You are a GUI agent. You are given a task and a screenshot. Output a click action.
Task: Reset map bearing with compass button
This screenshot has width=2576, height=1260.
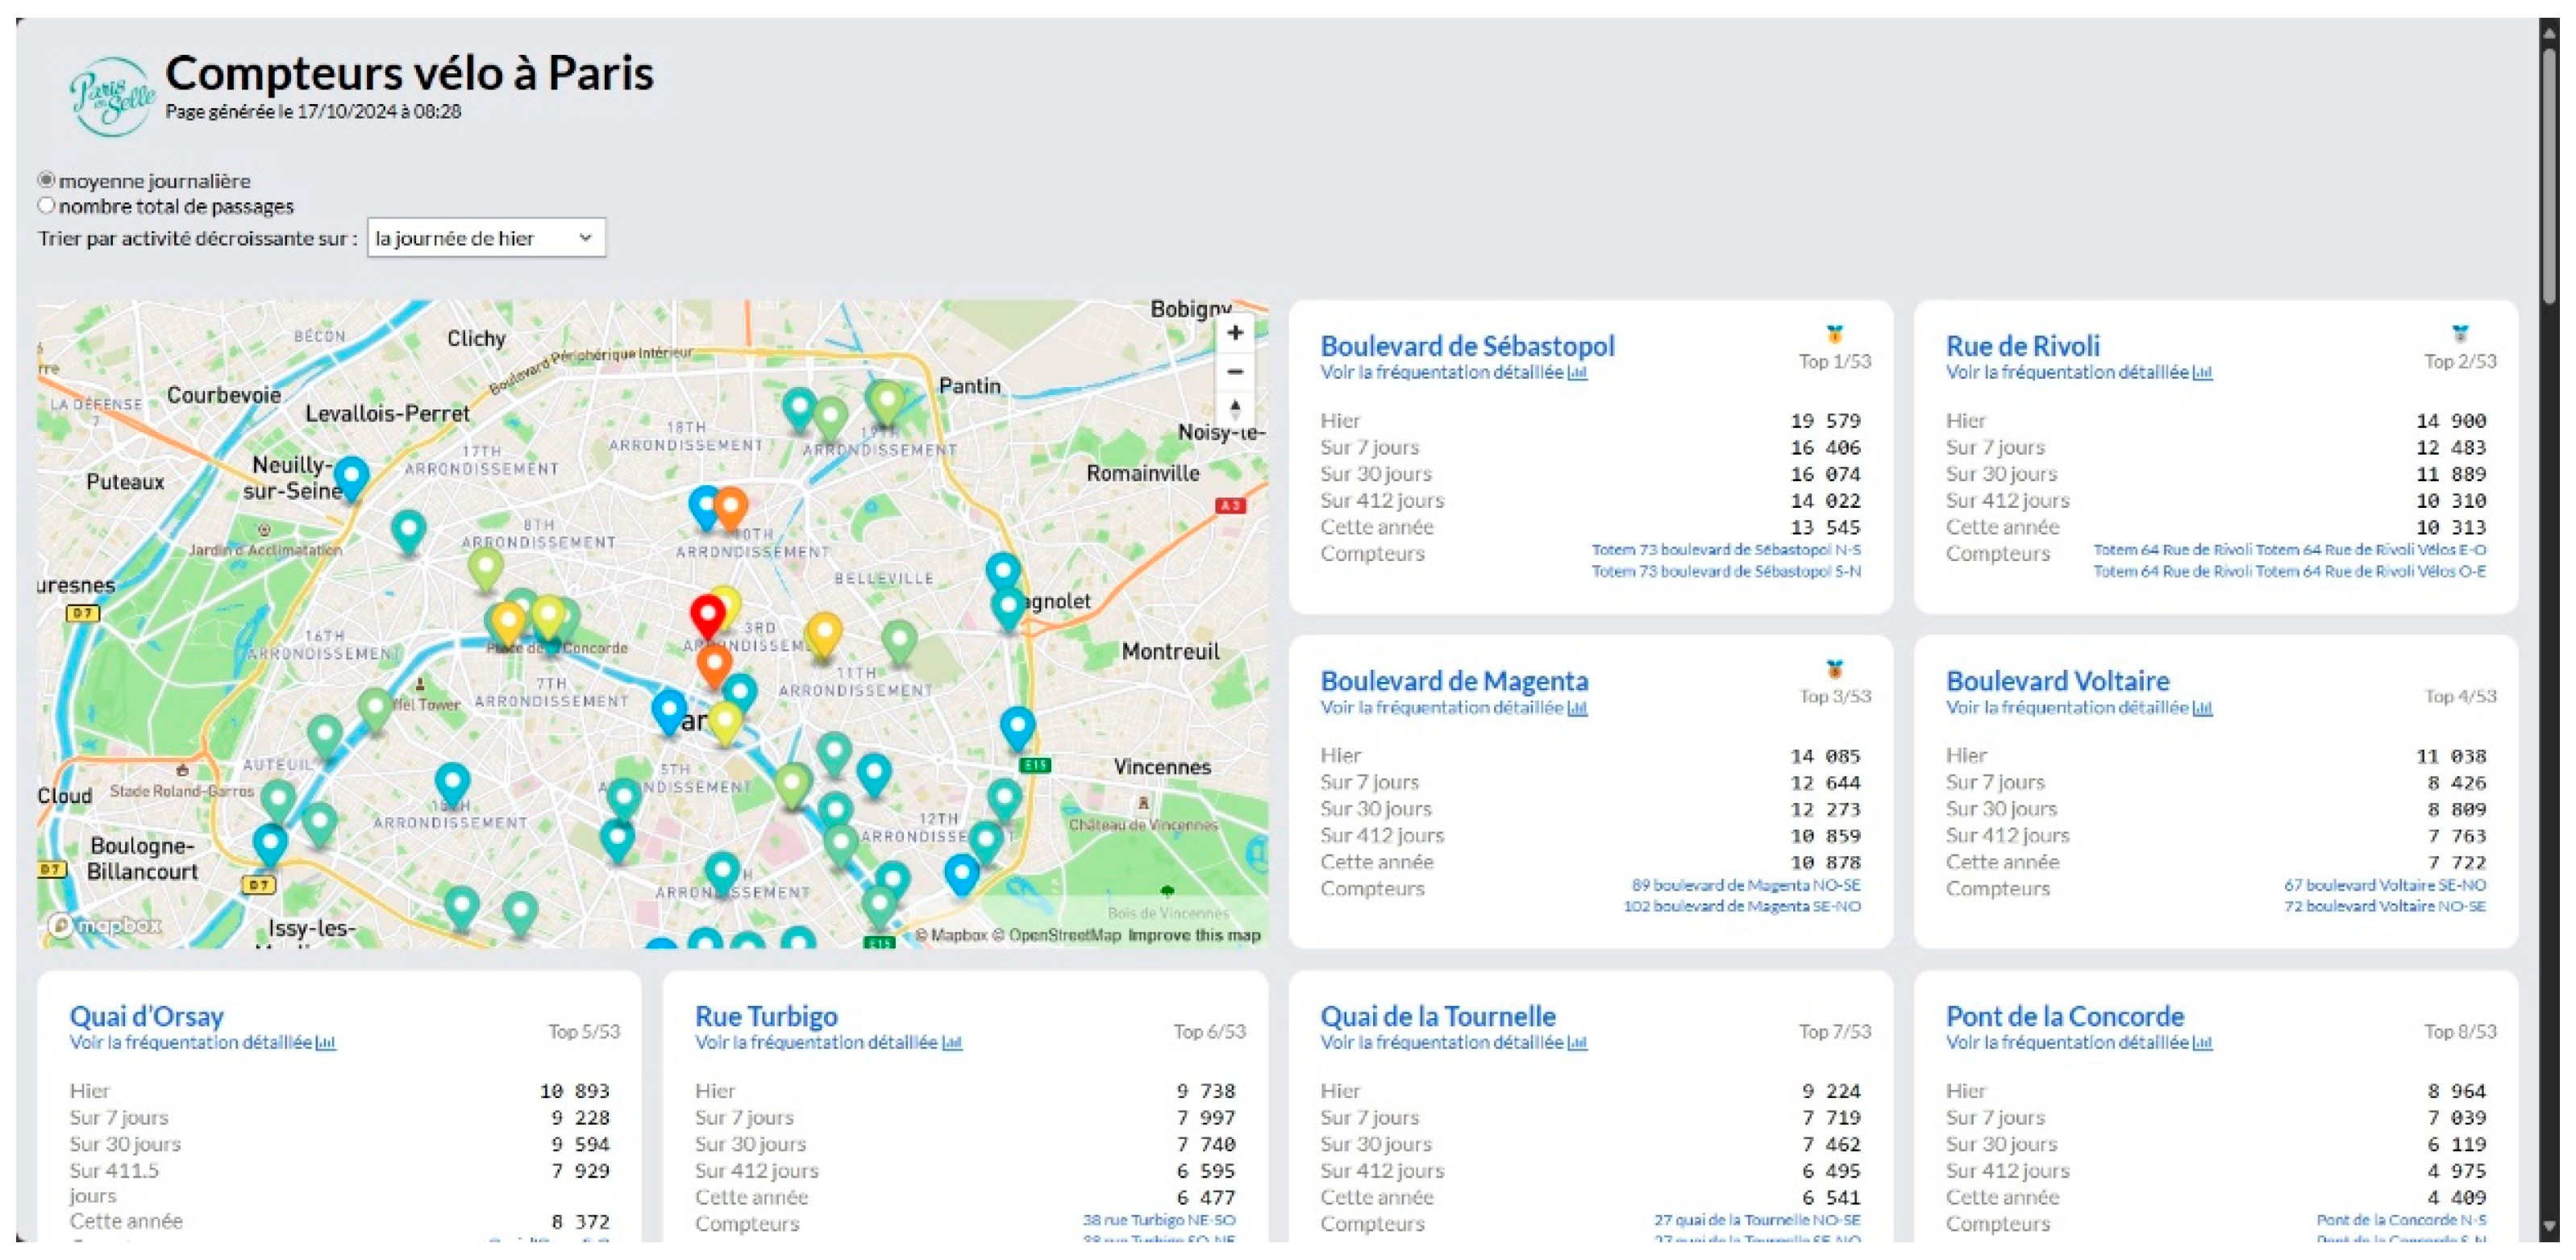(1235, 409)
